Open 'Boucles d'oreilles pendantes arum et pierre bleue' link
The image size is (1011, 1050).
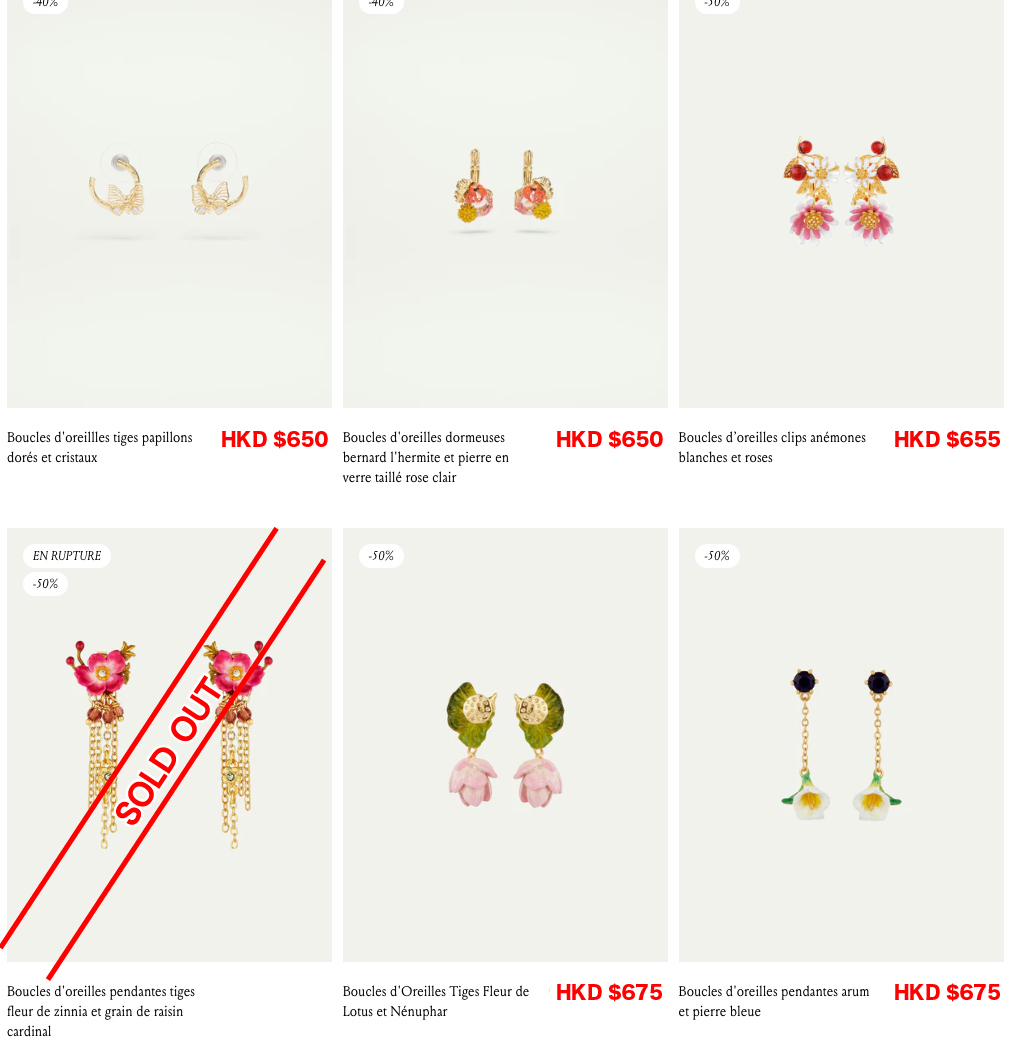point(773,1001)
